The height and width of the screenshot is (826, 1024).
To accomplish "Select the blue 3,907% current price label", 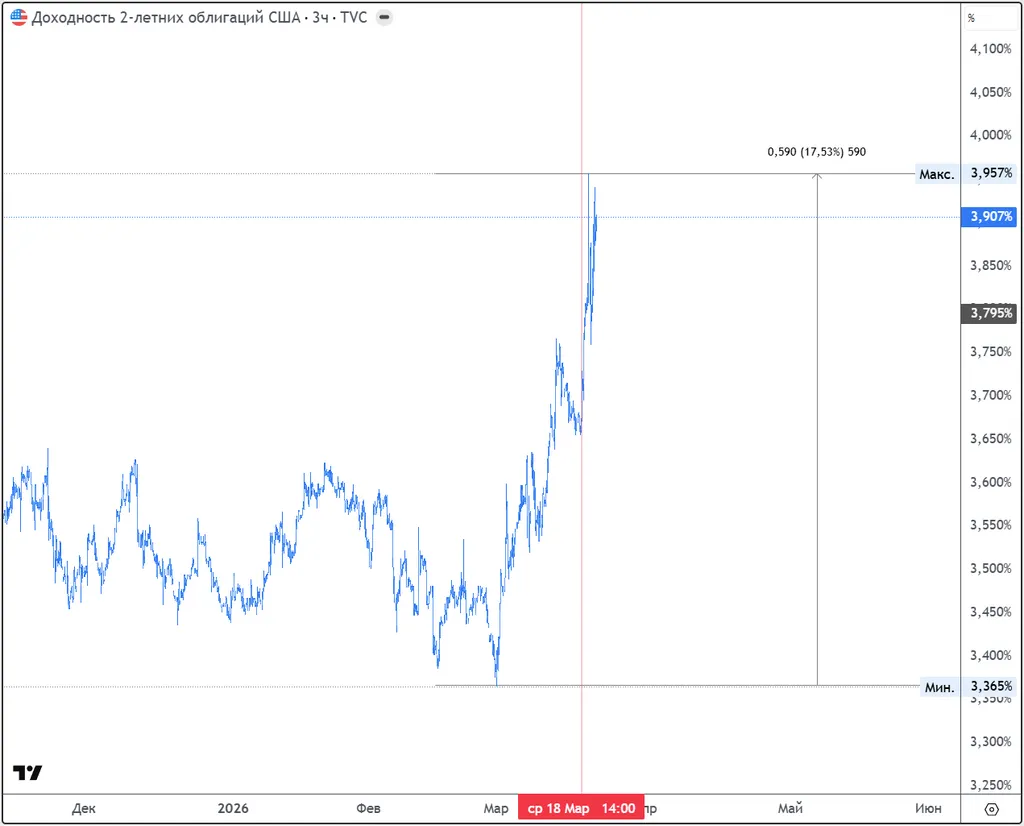I will pos(988,216).
